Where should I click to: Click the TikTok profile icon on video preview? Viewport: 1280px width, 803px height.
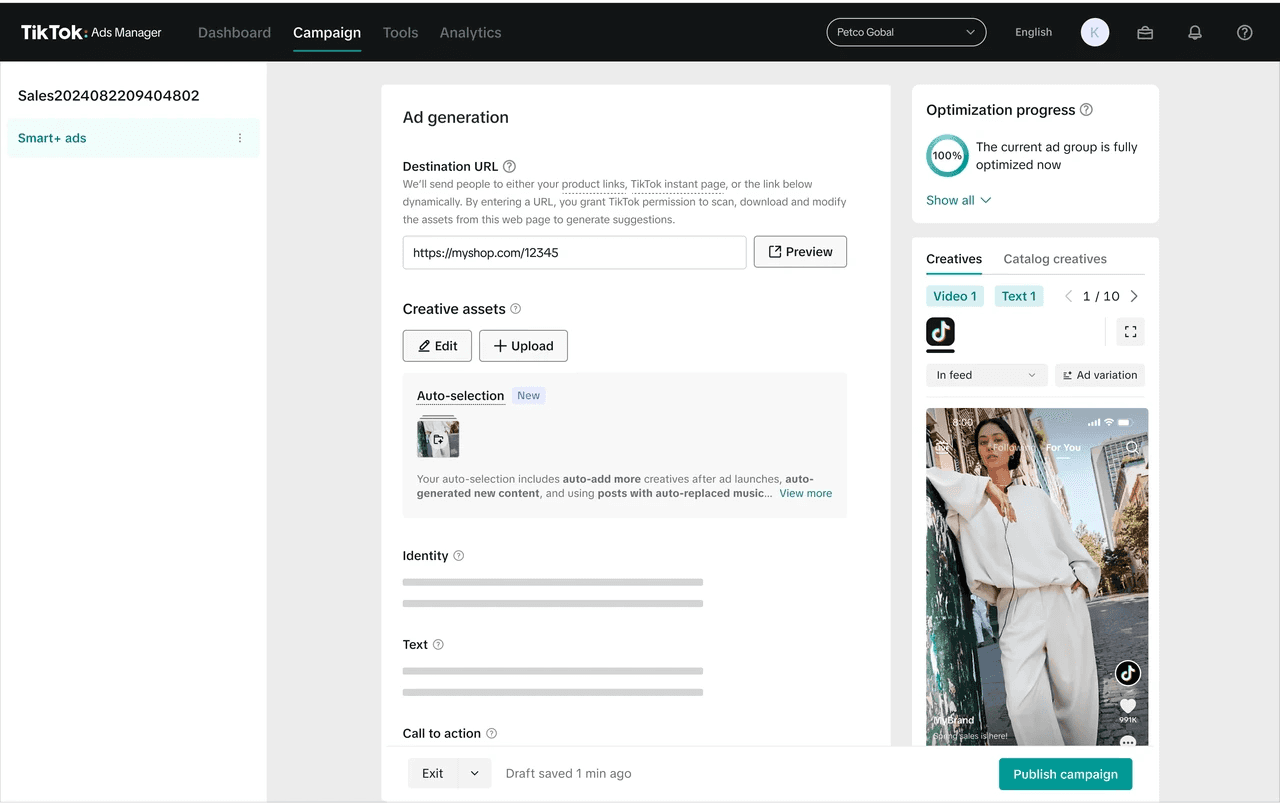coord(1128,673)
